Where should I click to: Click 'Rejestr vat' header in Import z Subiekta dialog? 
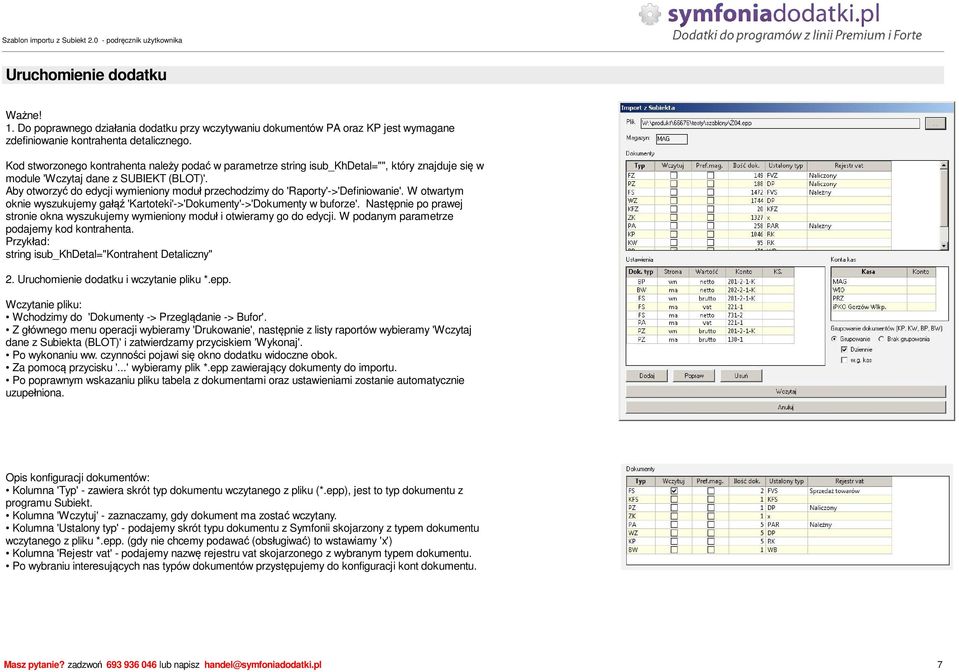click(849, 166)
